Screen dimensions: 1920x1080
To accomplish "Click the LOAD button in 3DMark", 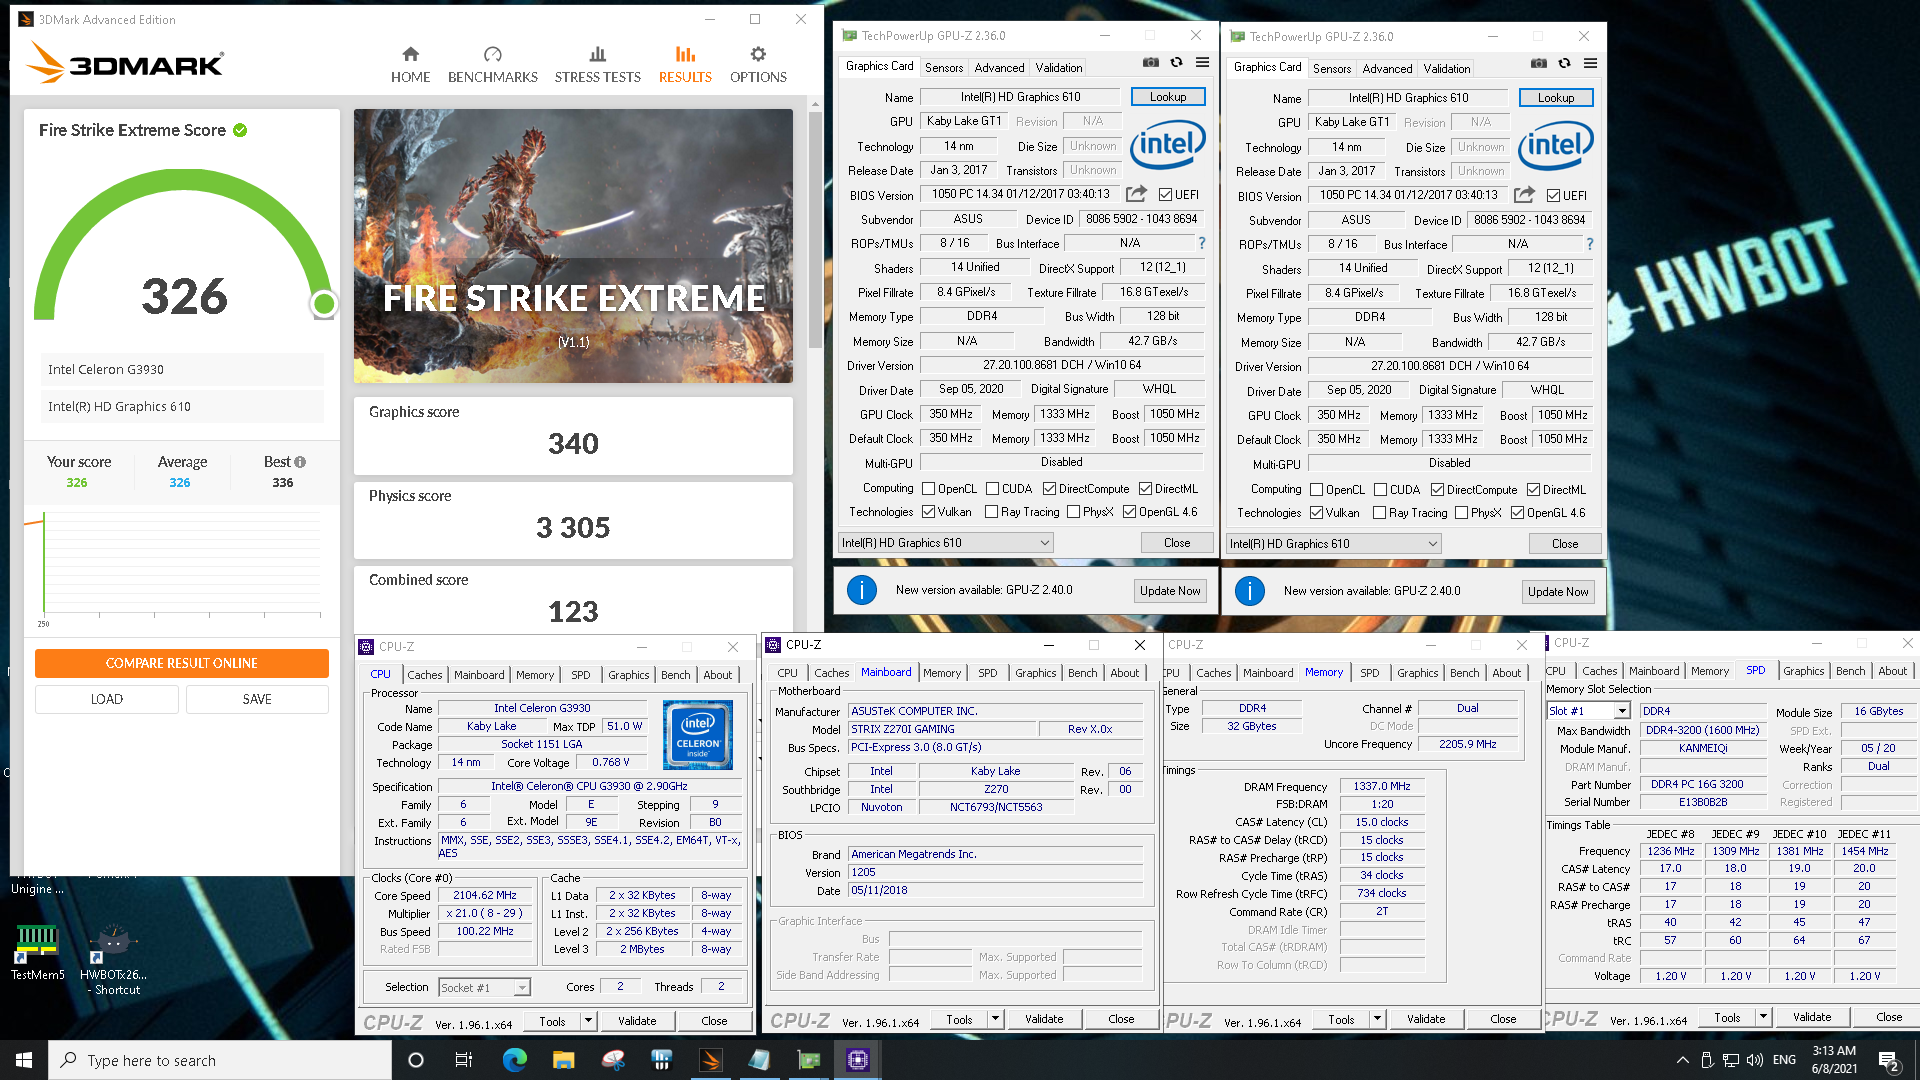I will (107, 699).
